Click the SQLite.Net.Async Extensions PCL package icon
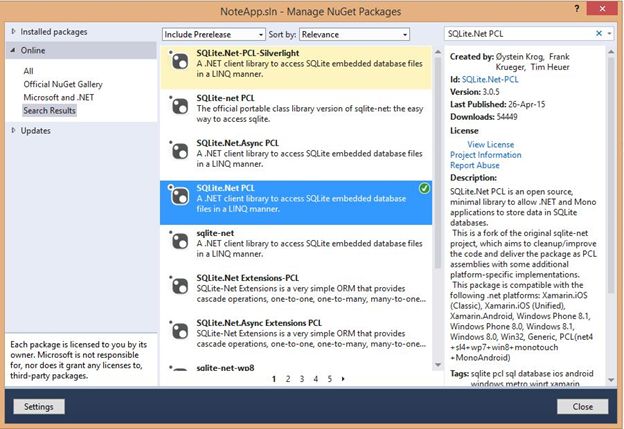 click(179, 331)
